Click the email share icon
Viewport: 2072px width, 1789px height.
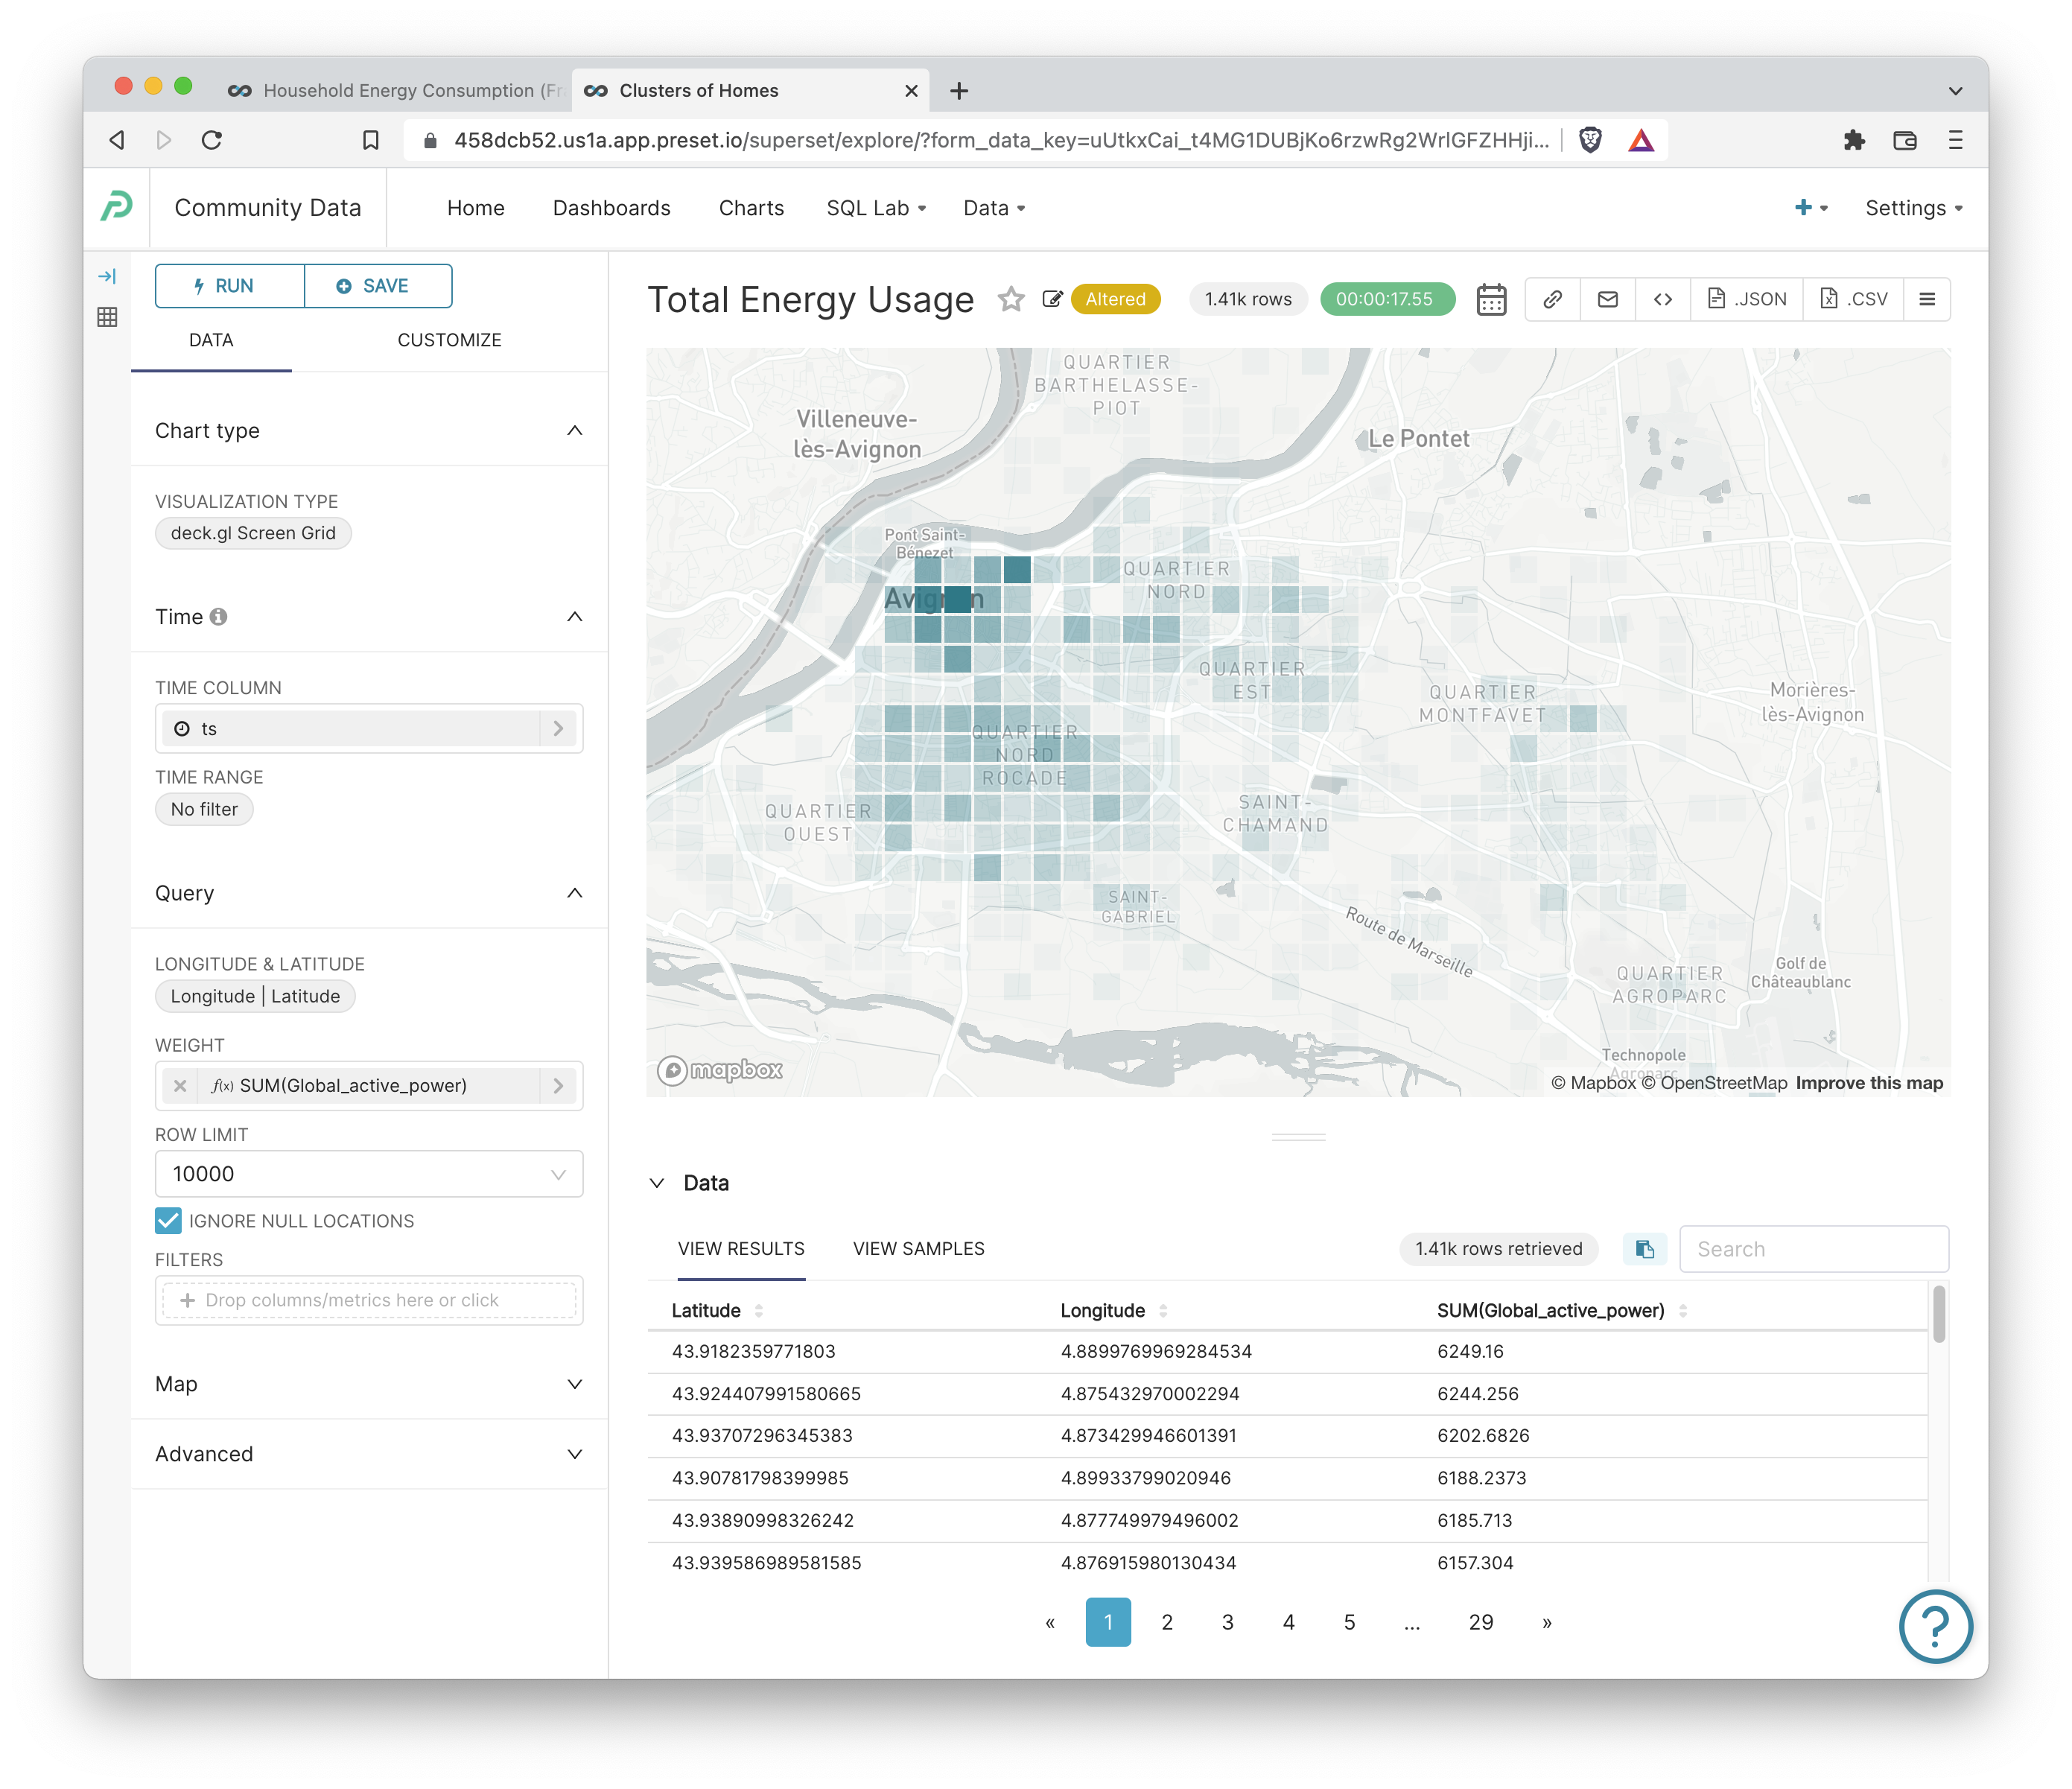tap(1607, 299)
